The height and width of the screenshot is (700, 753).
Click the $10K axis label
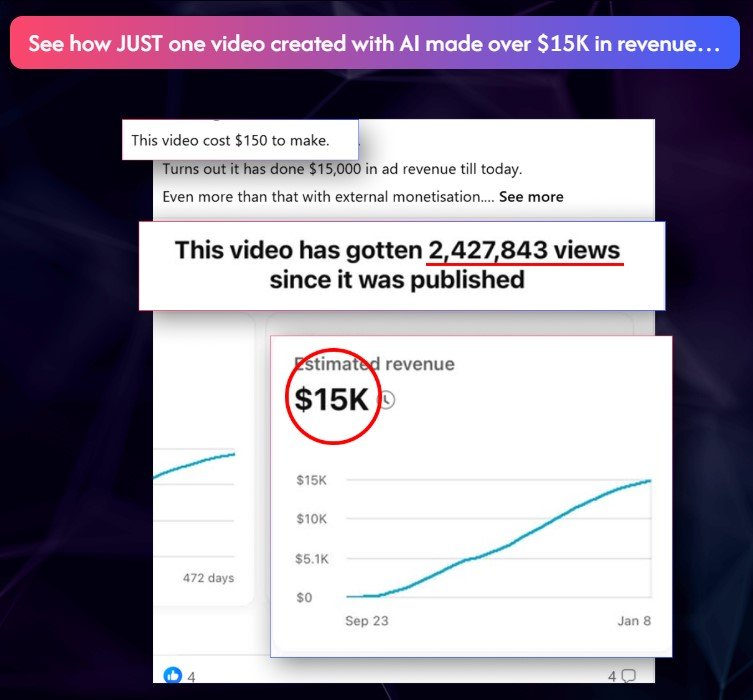click(311, 519)
